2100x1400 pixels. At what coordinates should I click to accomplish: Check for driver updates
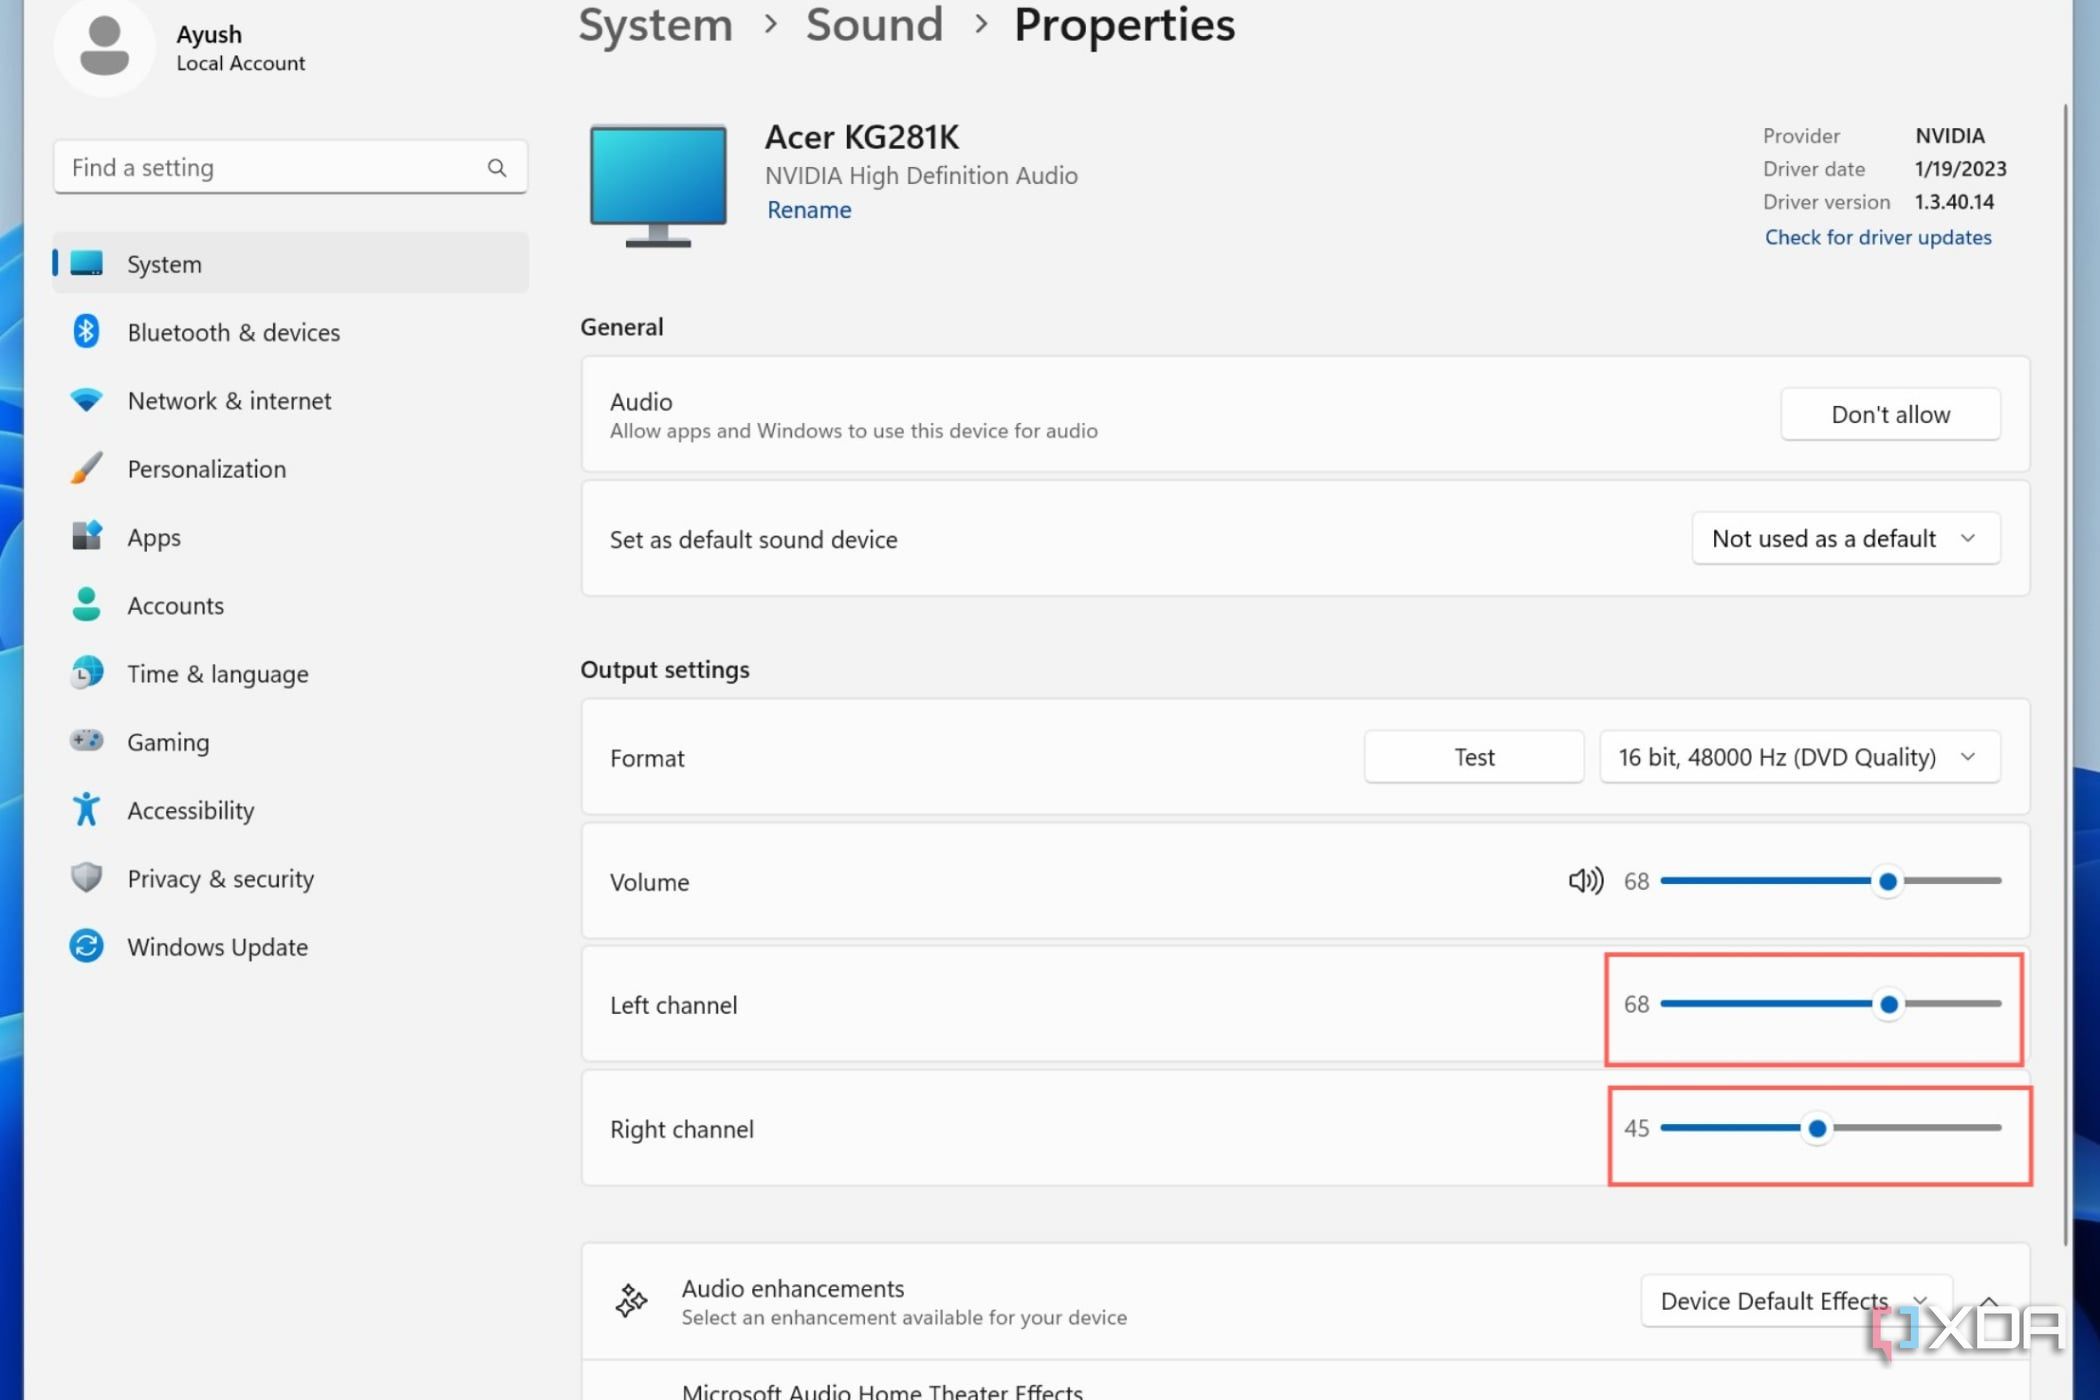point(1877,237)
